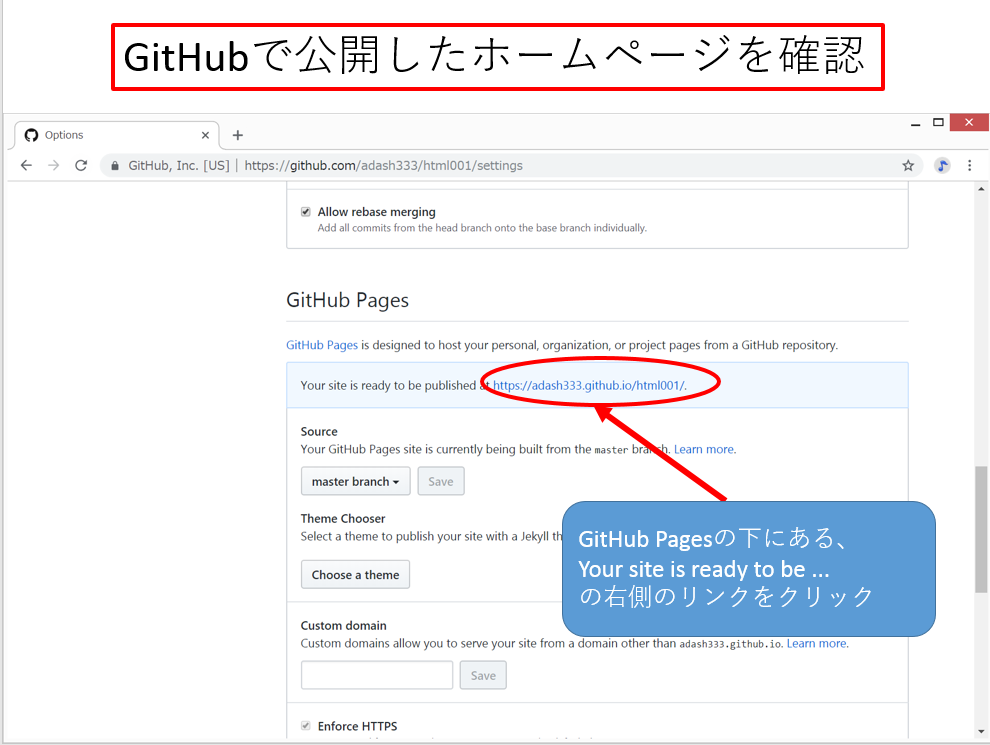This screenshot has height=745, width=990.
Task: Reload the page with refresh icon
Action: (x=82, y=166)
